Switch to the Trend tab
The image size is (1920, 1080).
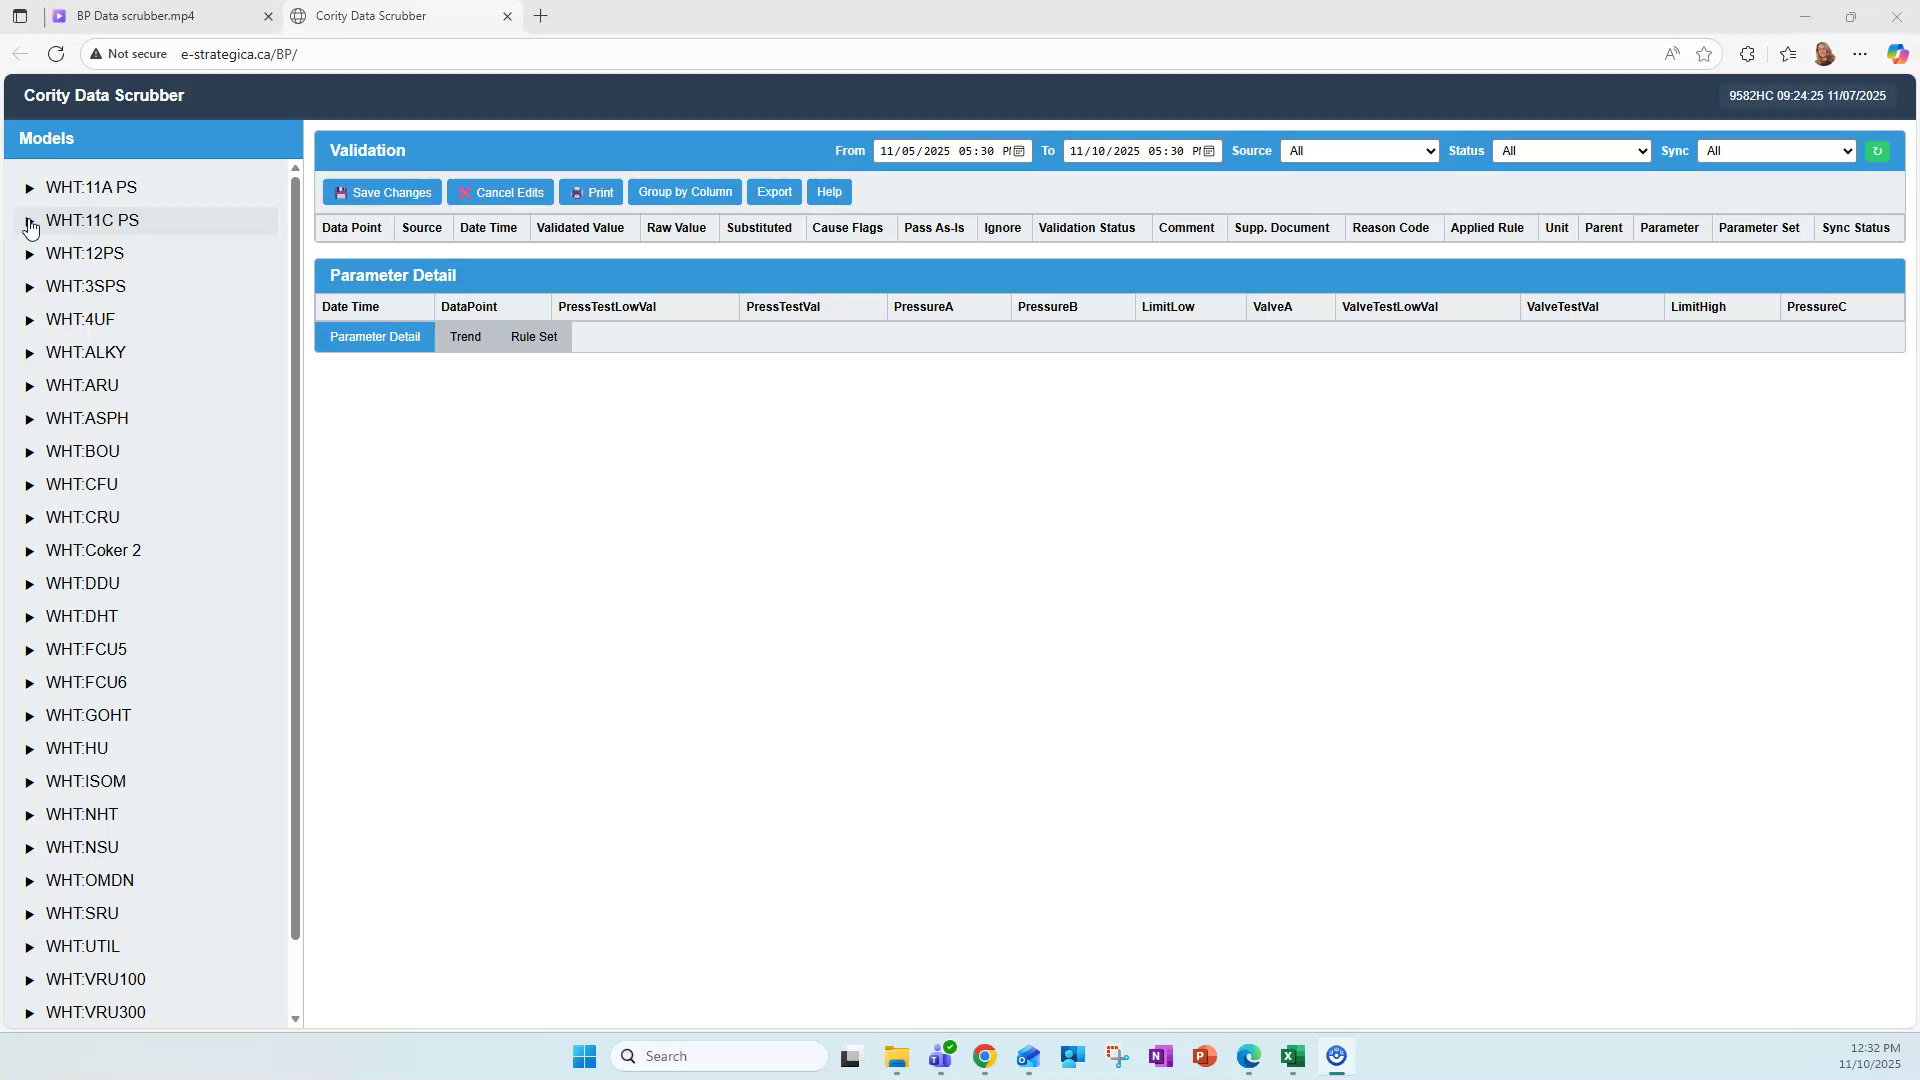[465, 337]
